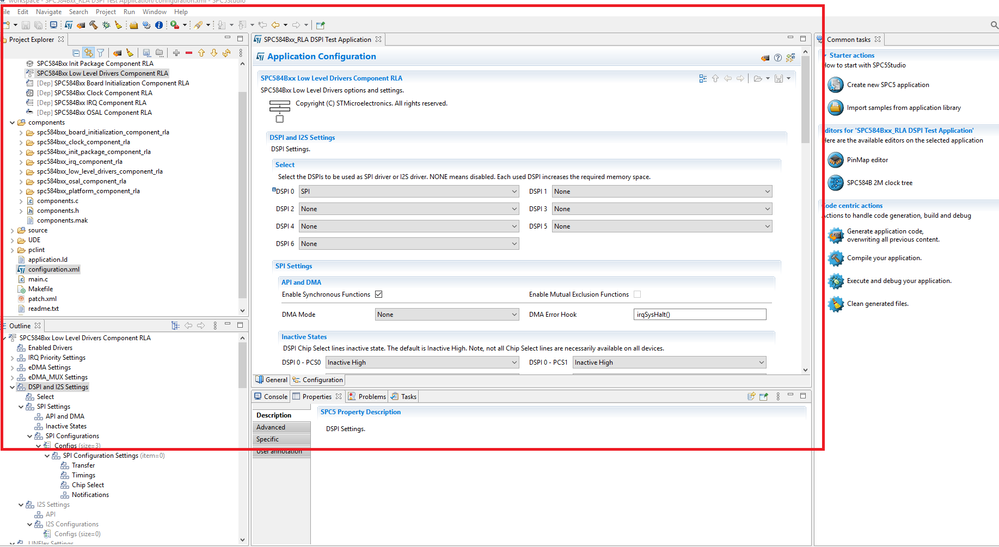
Task: Click the red minus remove component icon
Action: coord(189,53)
